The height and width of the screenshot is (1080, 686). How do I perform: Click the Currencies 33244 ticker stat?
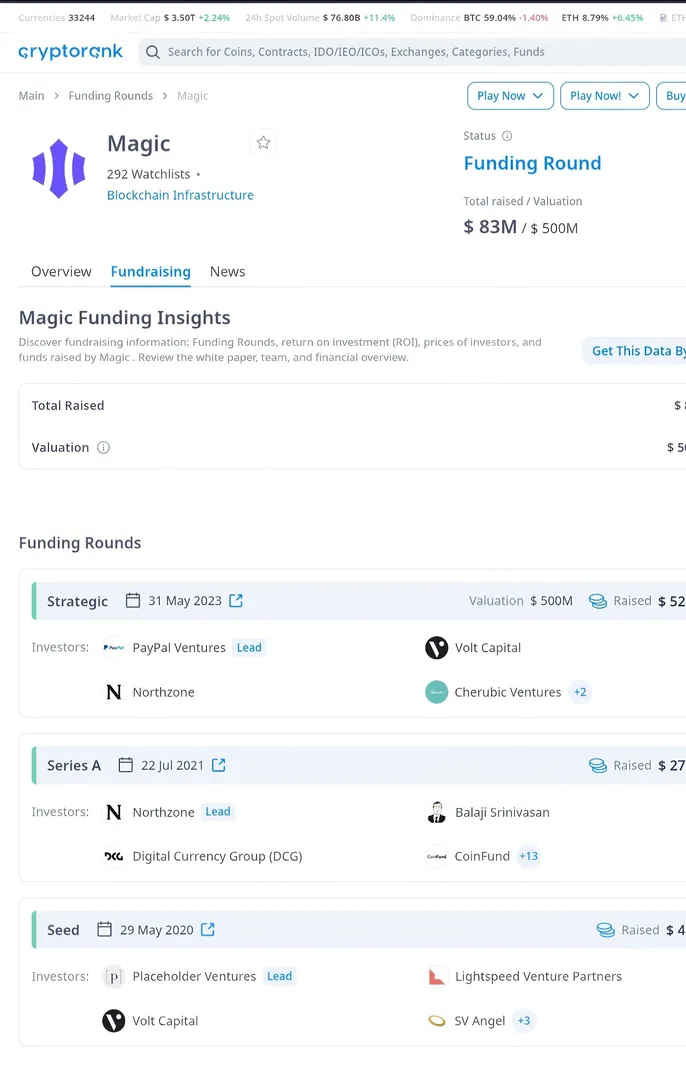pyautogui.click(x=56, y=18)
